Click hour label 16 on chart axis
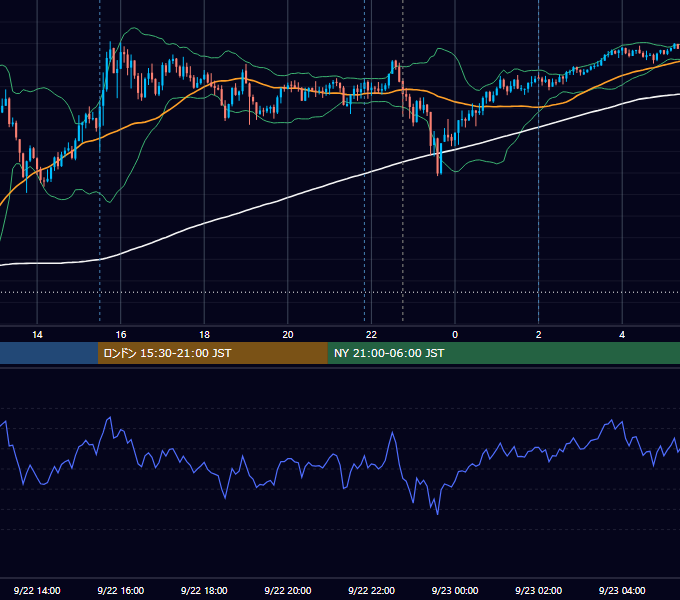680x600 pixels. pos(121,335)
